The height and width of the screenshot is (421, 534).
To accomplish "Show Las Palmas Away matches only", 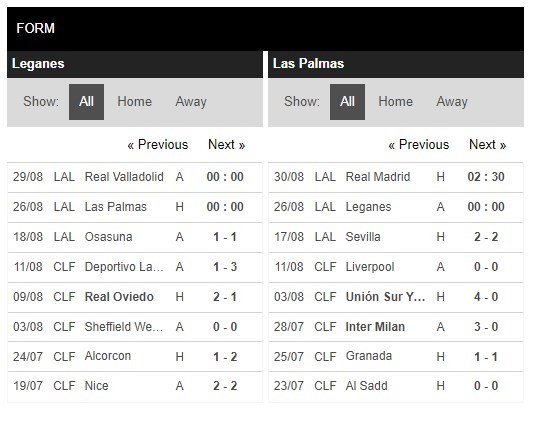I will click(x=452, y=102).
